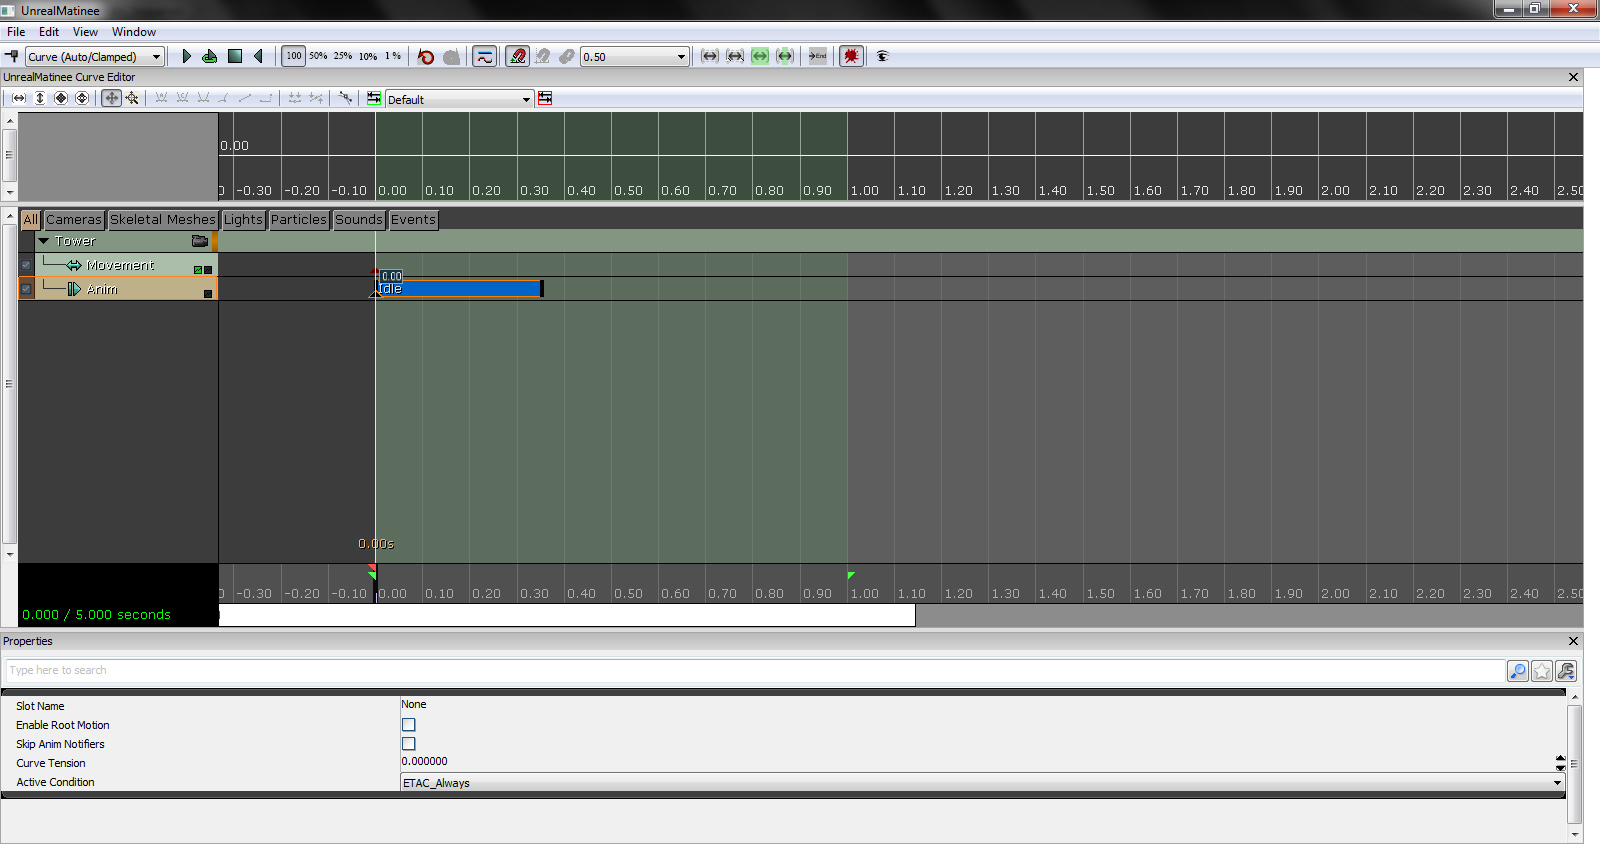The height and width of the screenshot is (860, 1600).
Task: Click the Stop playback button
Action: point(235,57)
